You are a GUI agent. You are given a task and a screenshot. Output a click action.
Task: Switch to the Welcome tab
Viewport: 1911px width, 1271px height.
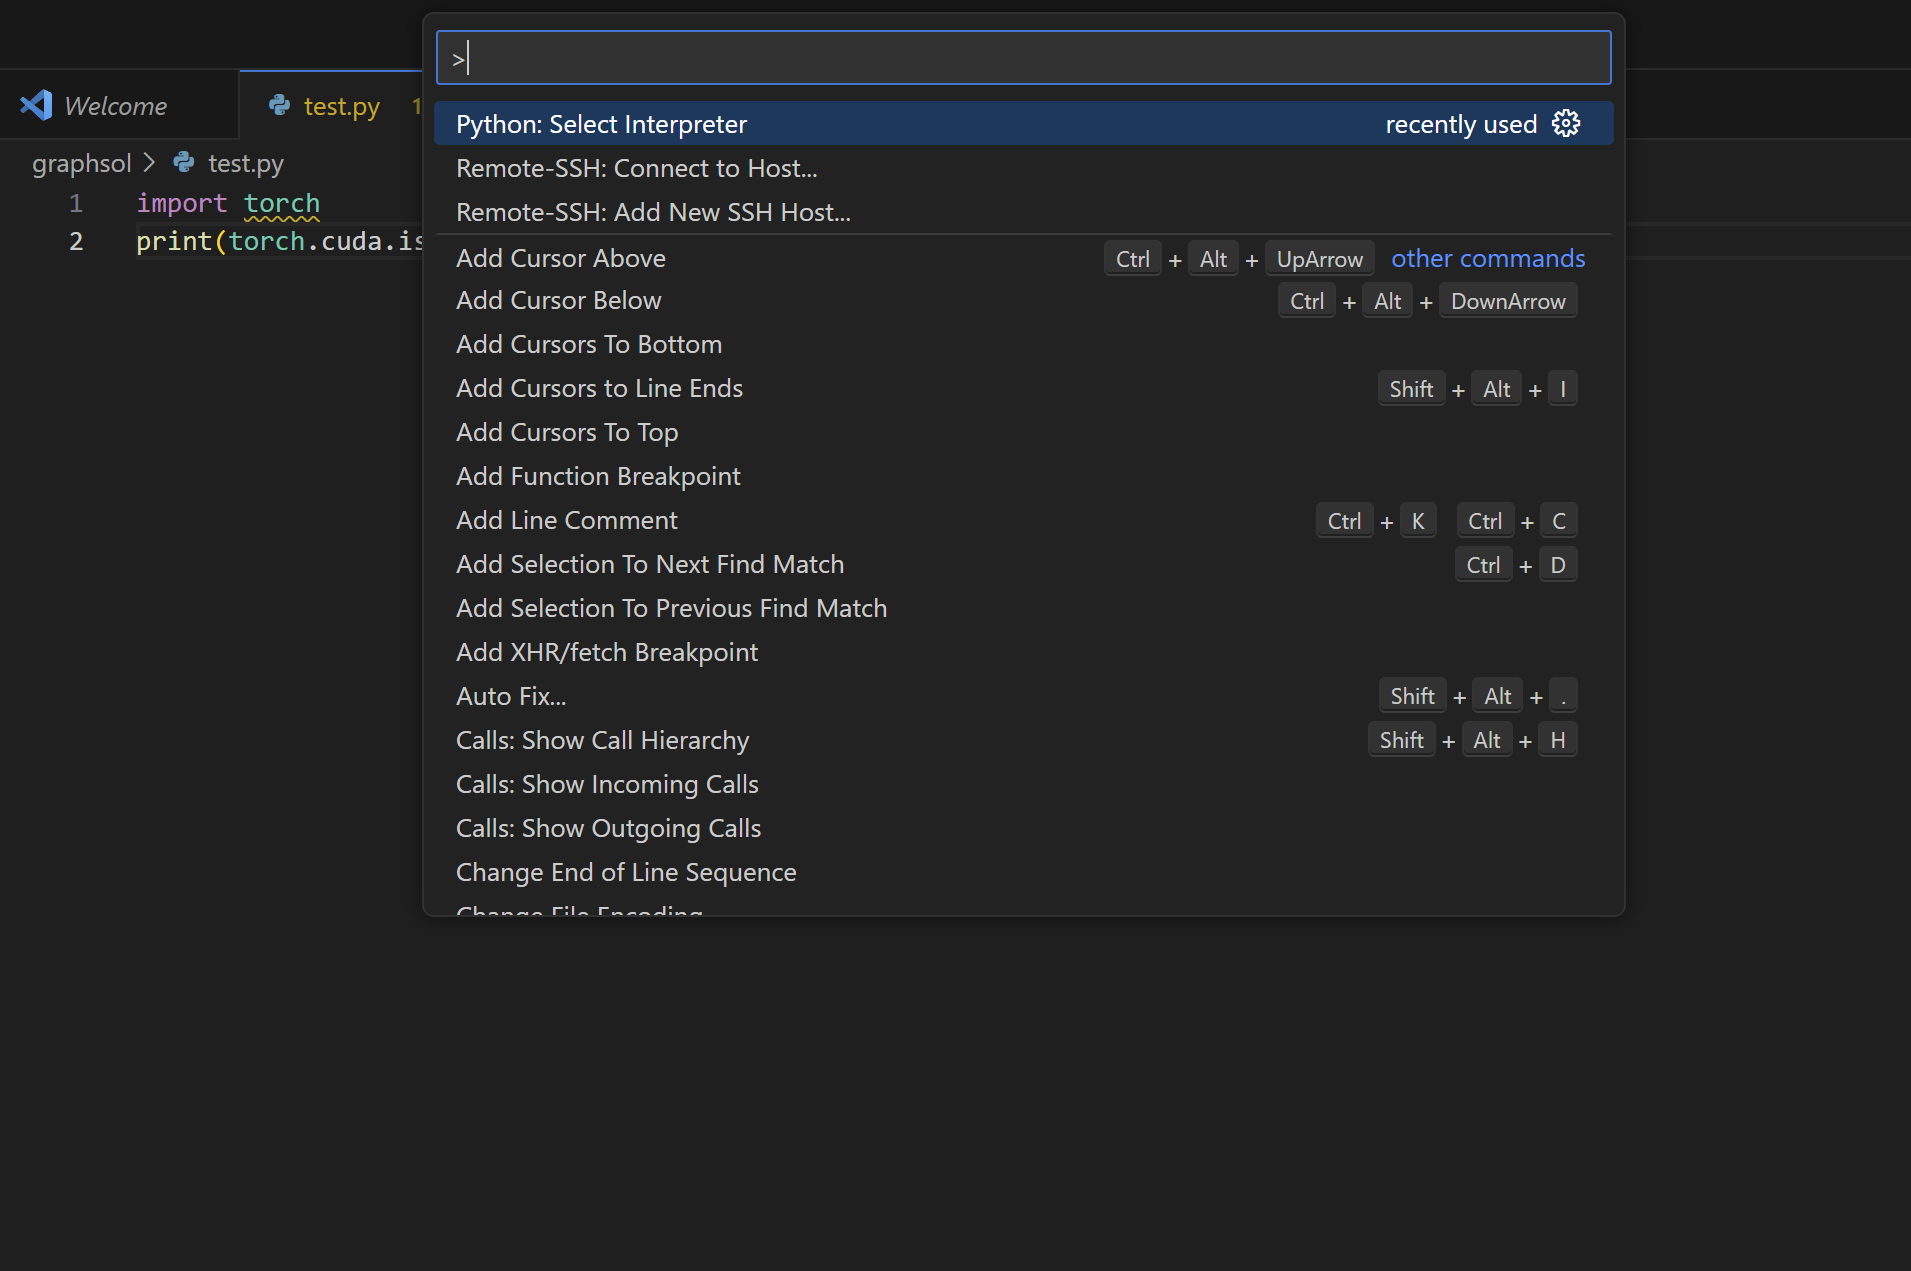(x=115, y=106)
